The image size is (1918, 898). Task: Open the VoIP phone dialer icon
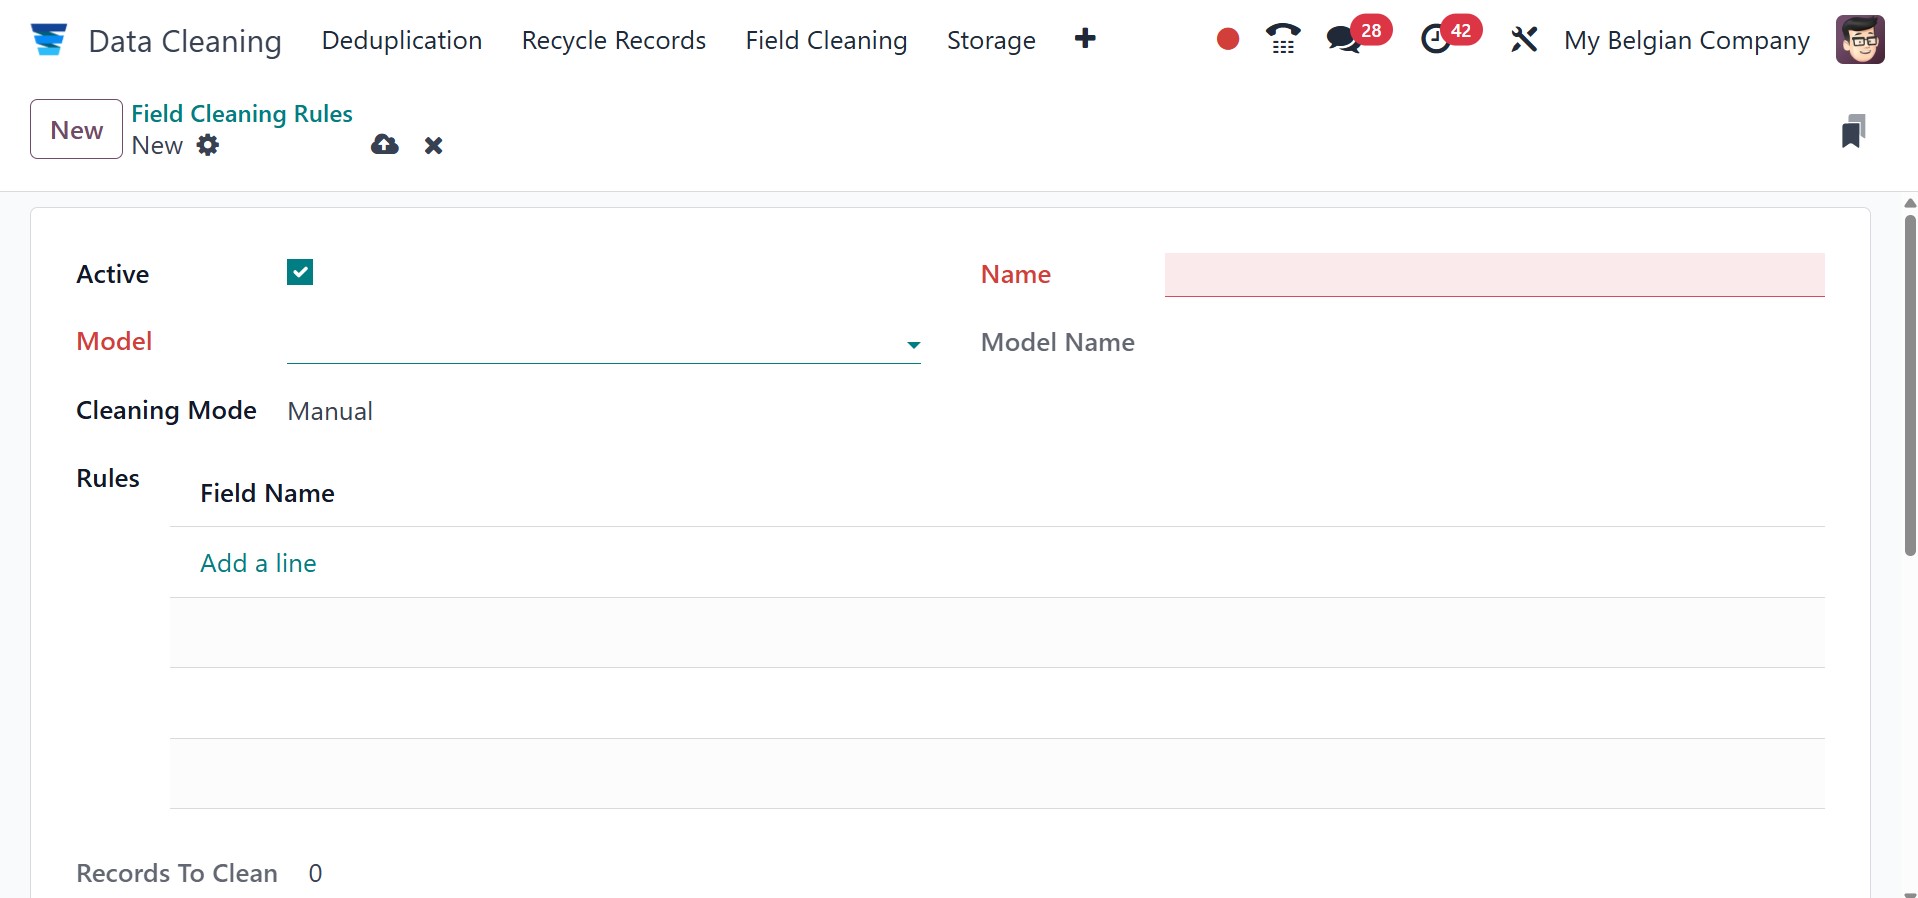coord(1283,40)
